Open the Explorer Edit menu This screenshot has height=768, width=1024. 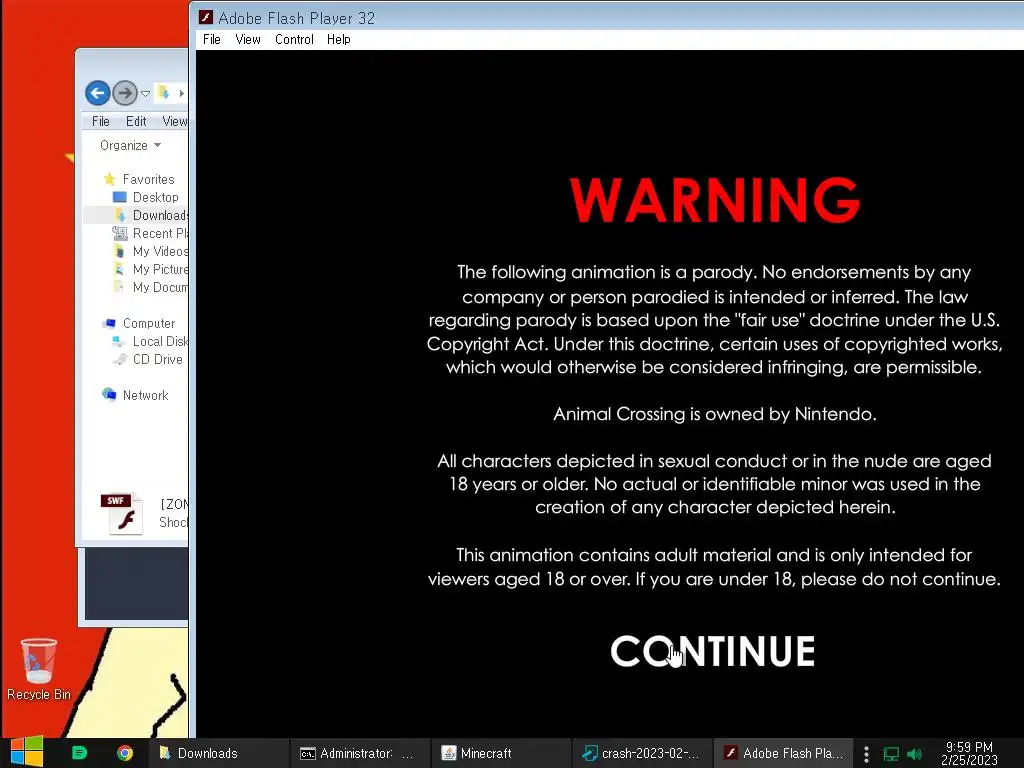[x=136, y=121]
